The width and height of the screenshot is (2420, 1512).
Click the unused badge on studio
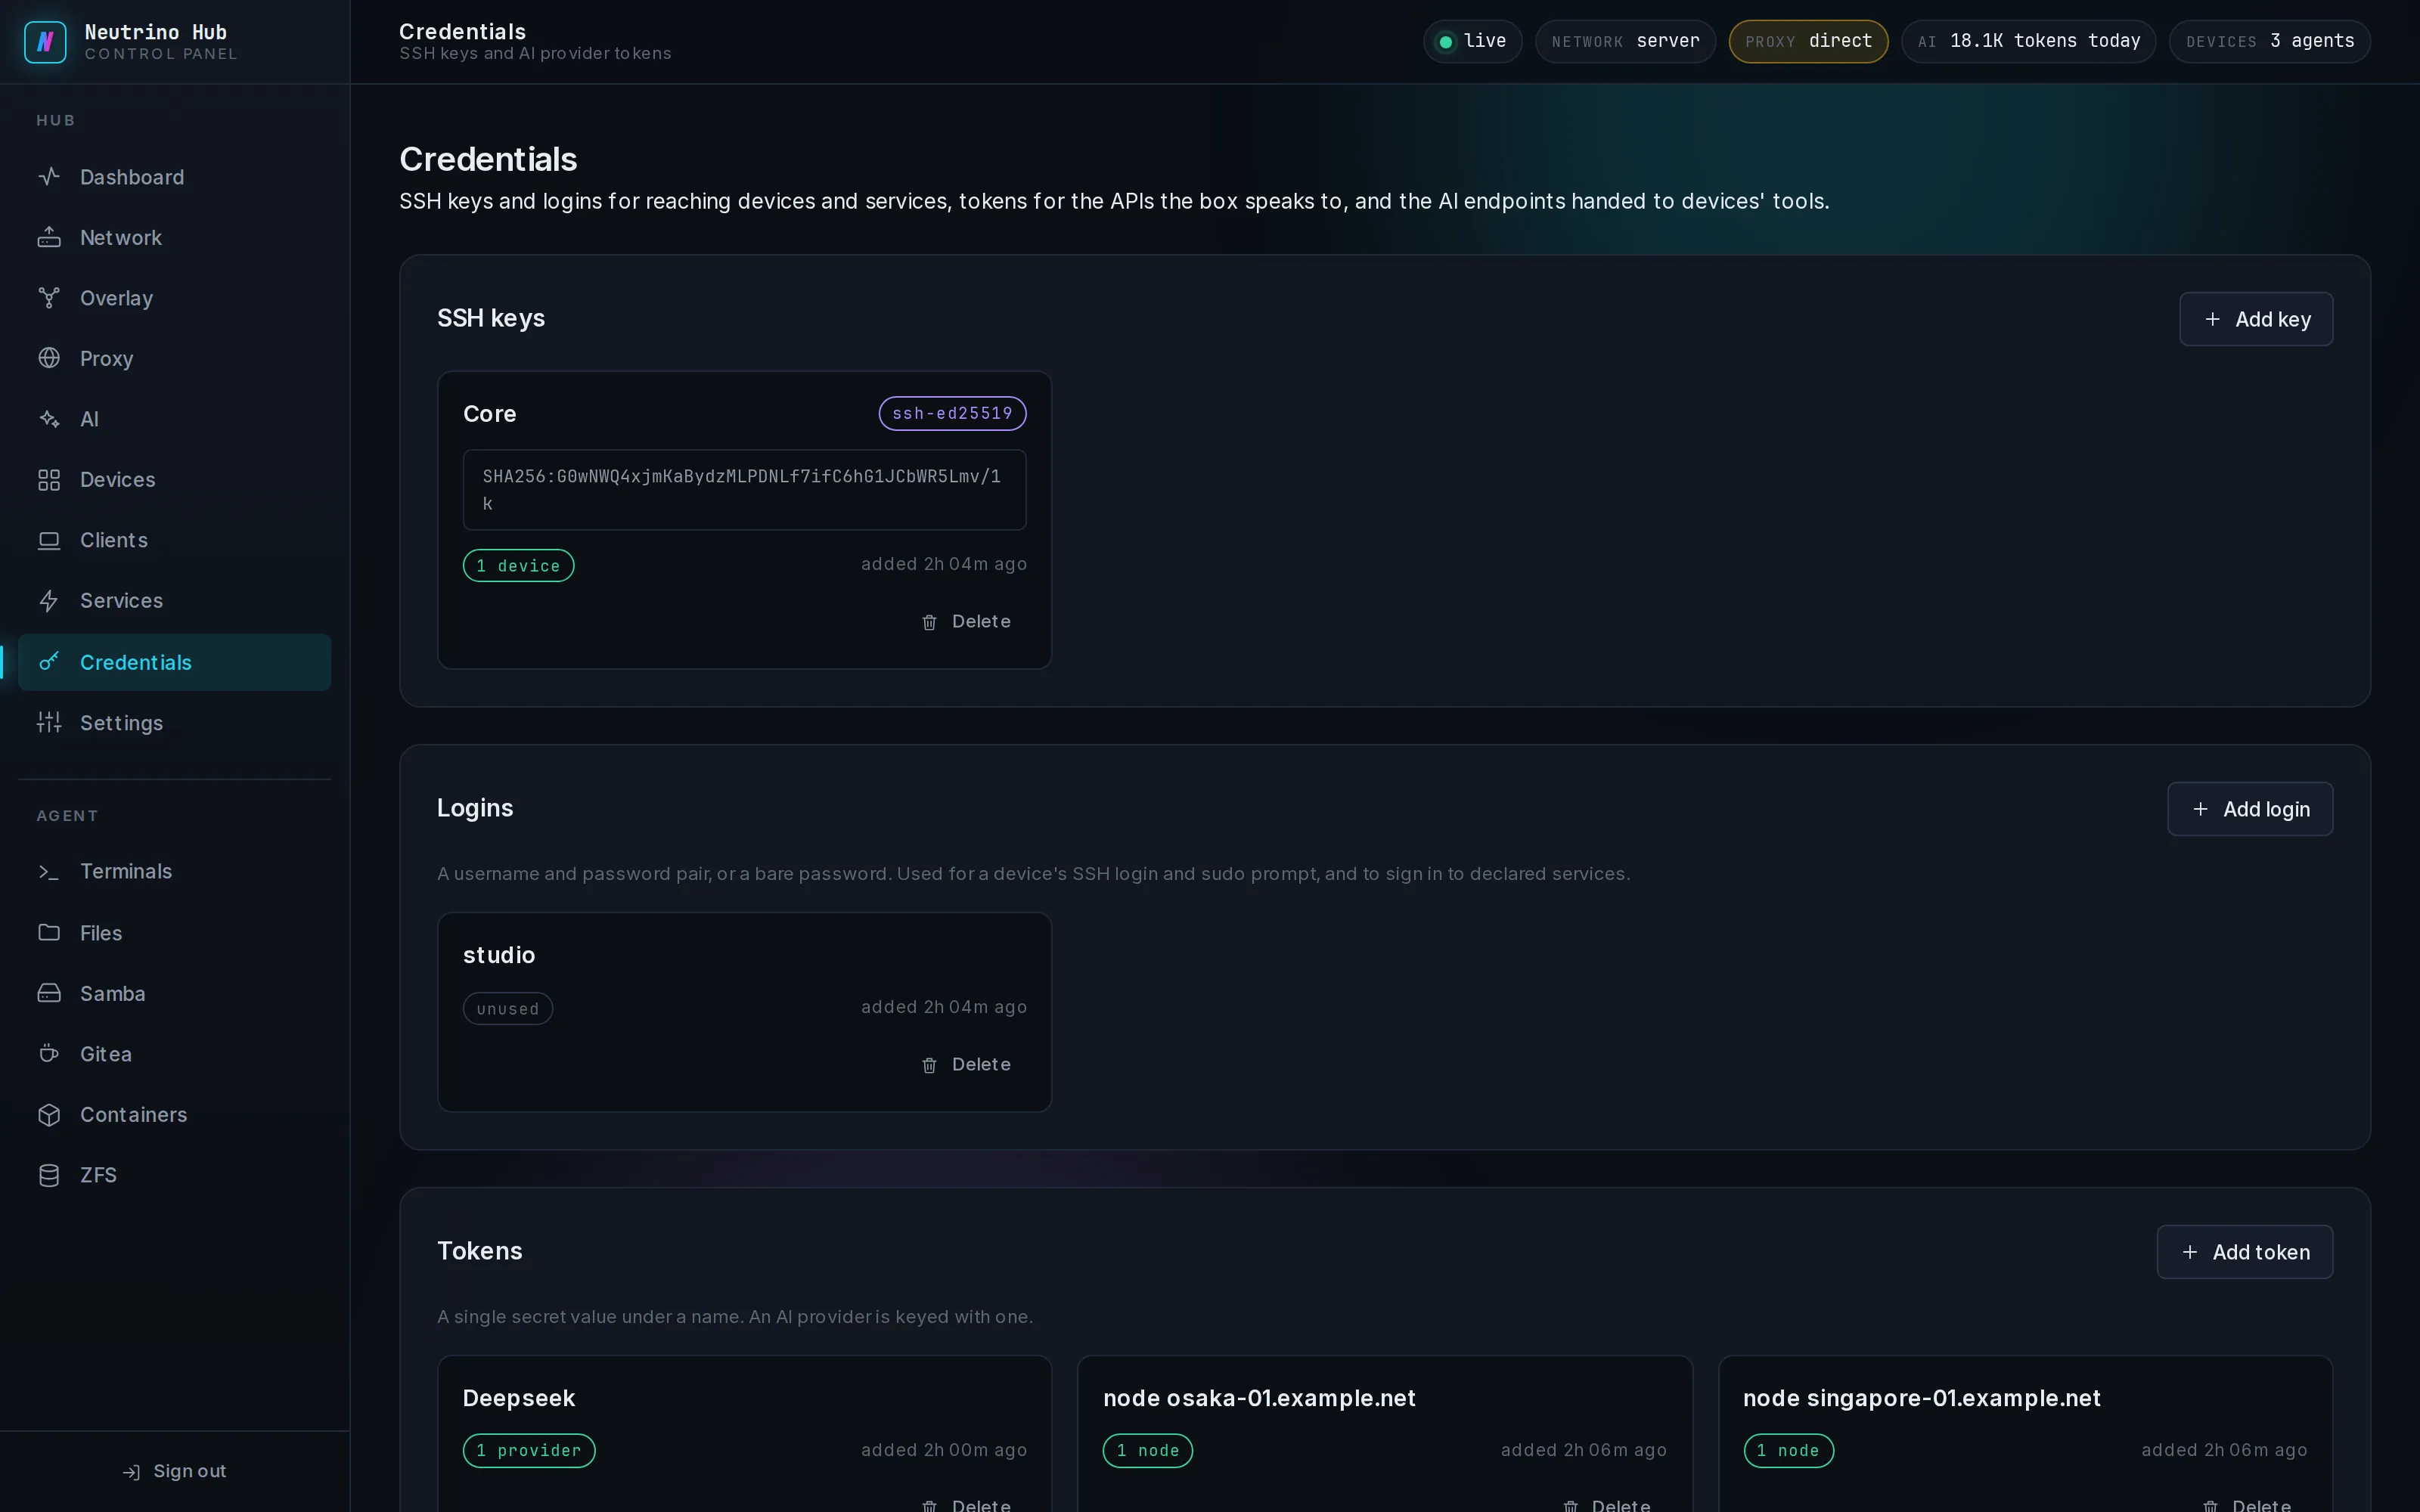[508, 1009]
